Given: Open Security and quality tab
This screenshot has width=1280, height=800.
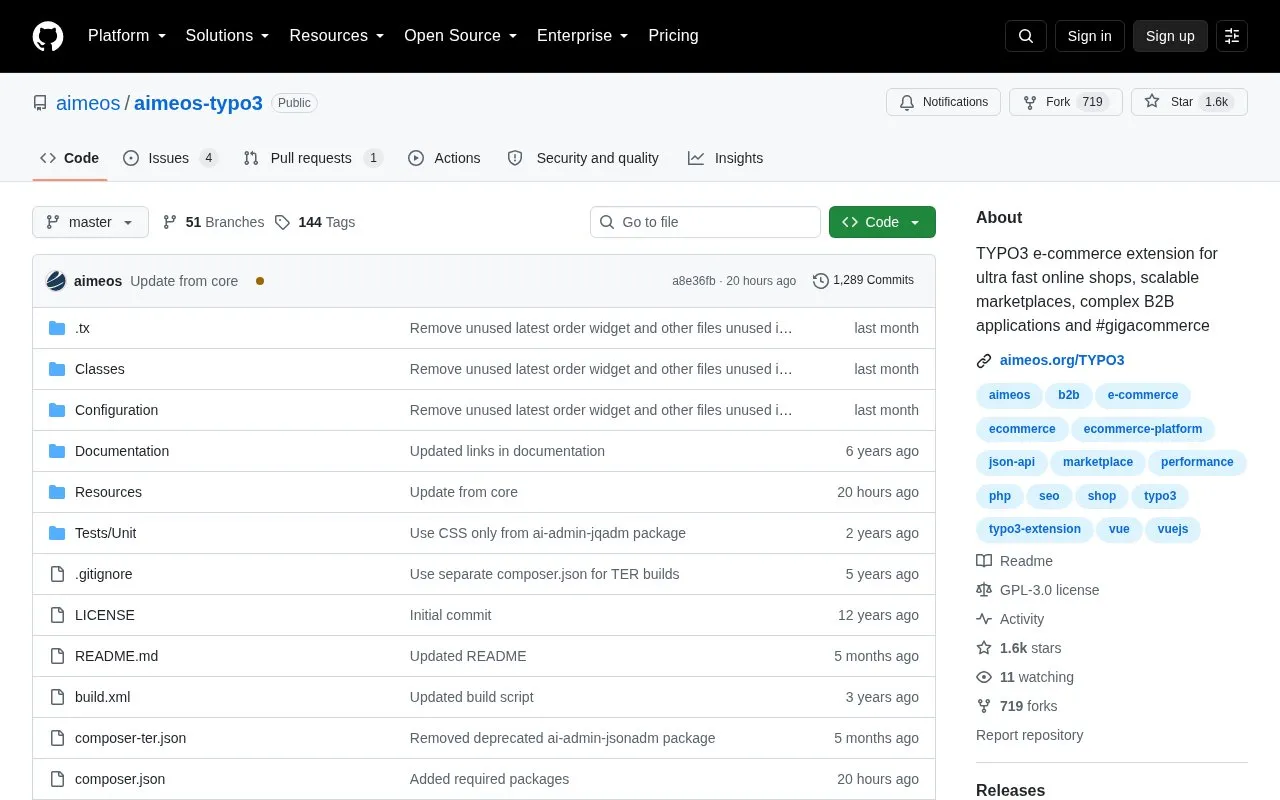Looking at the screenshot, I should 583,158.
